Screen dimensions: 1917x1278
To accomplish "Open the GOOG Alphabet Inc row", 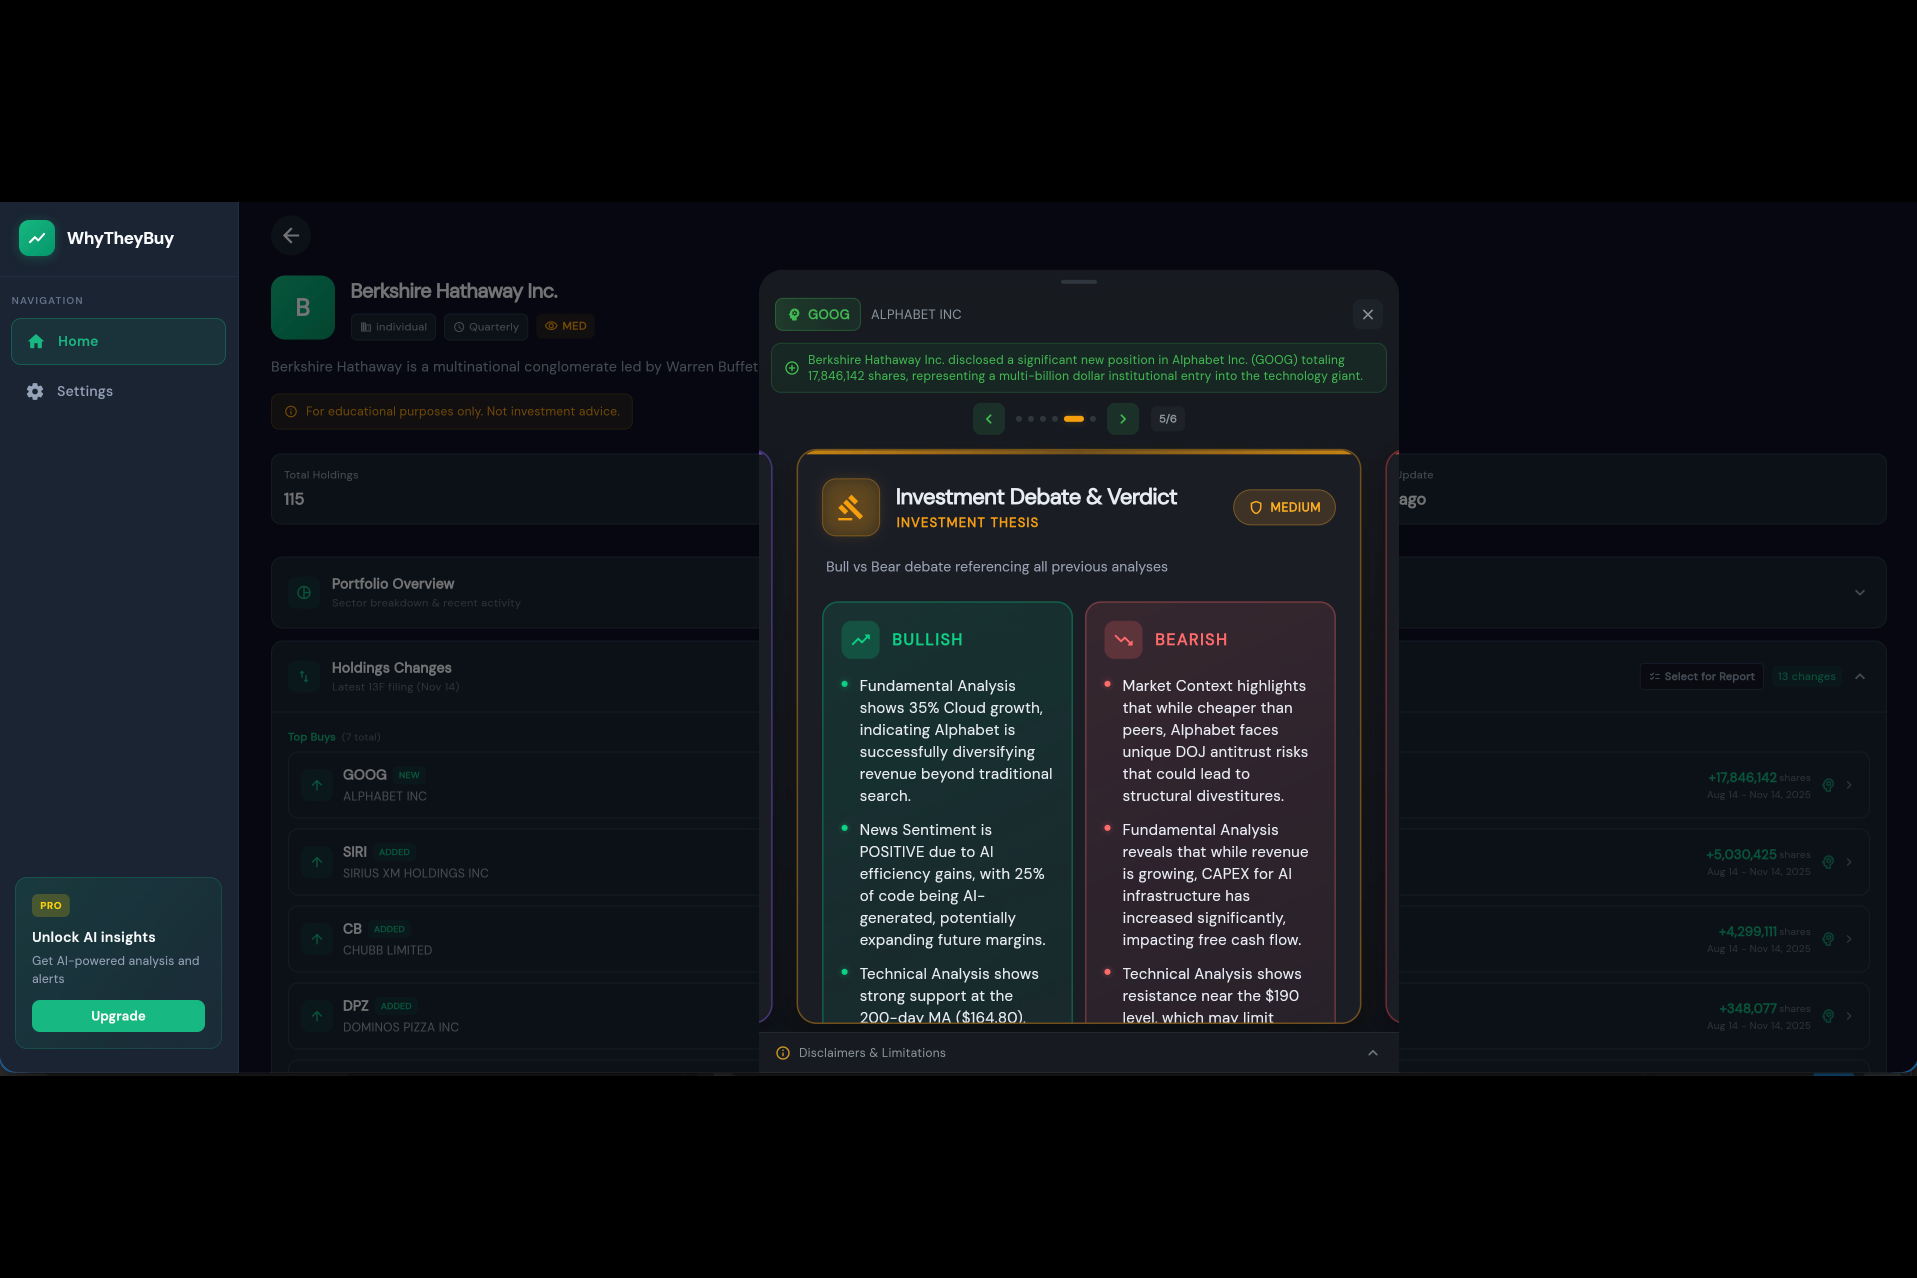I will [x=1079, y=785].
